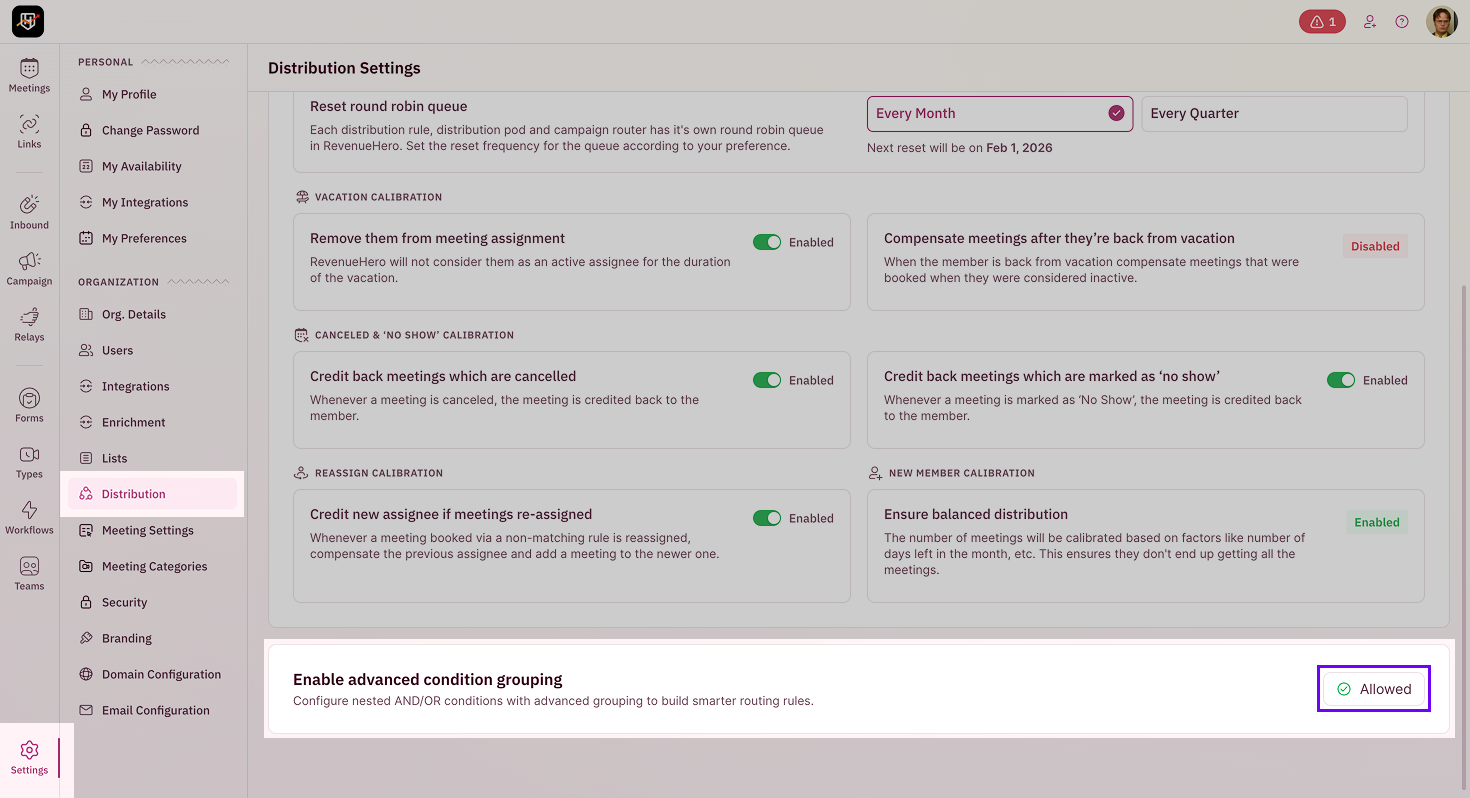Open the Relays section
The height and width of the screenshot is (798, 1470).
pos(29,323)
